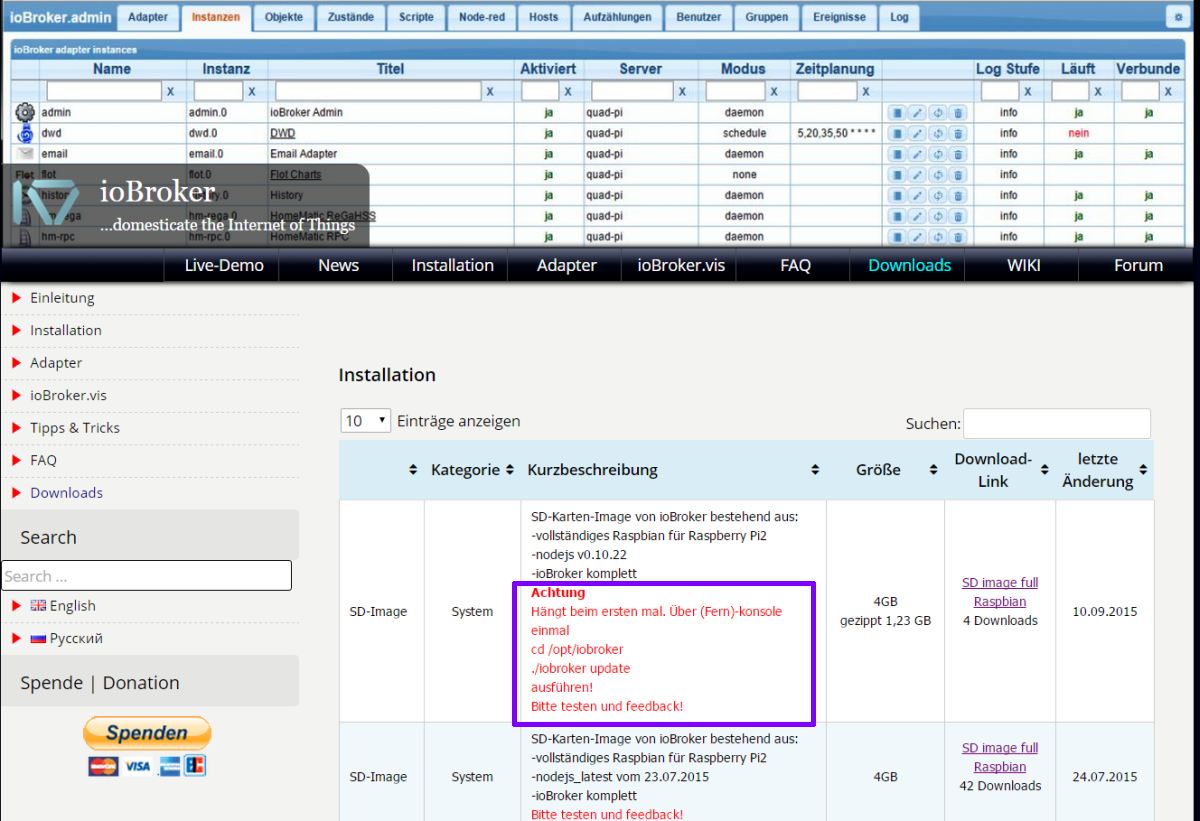
Task: Click the gear icon of the admin adapter row
Action: 25,113
